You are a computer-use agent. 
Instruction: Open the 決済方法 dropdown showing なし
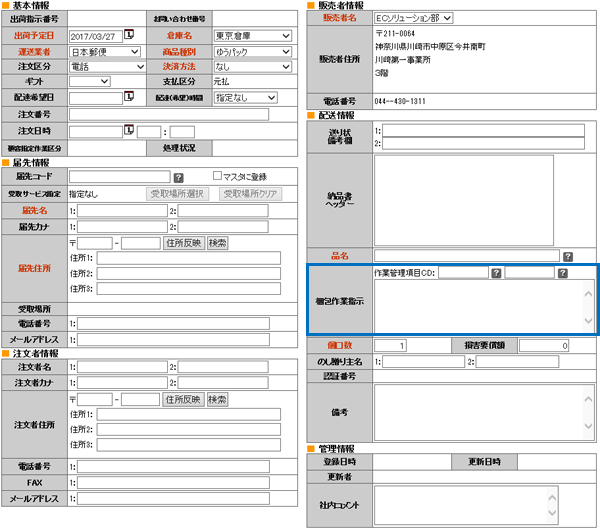[253, 67]
